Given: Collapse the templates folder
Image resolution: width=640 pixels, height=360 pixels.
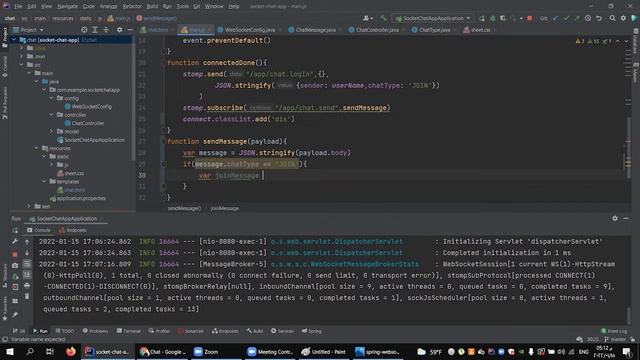Looking at the screenshot, I should 44,181.
